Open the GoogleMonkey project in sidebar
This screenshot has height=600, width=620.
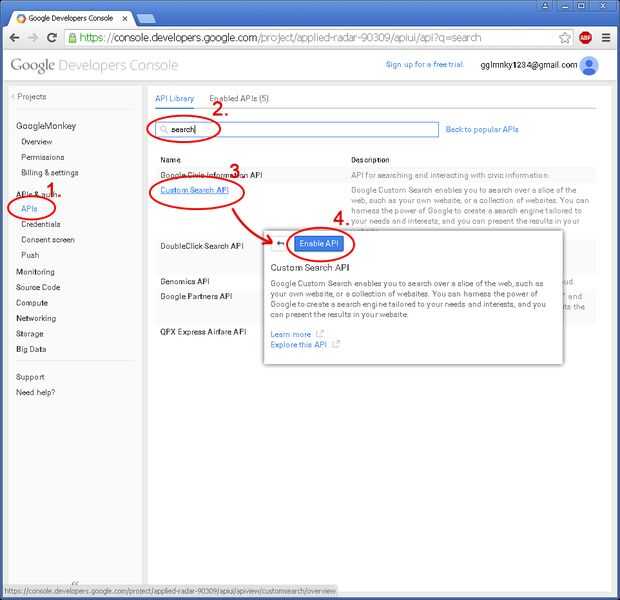point(46,126)
